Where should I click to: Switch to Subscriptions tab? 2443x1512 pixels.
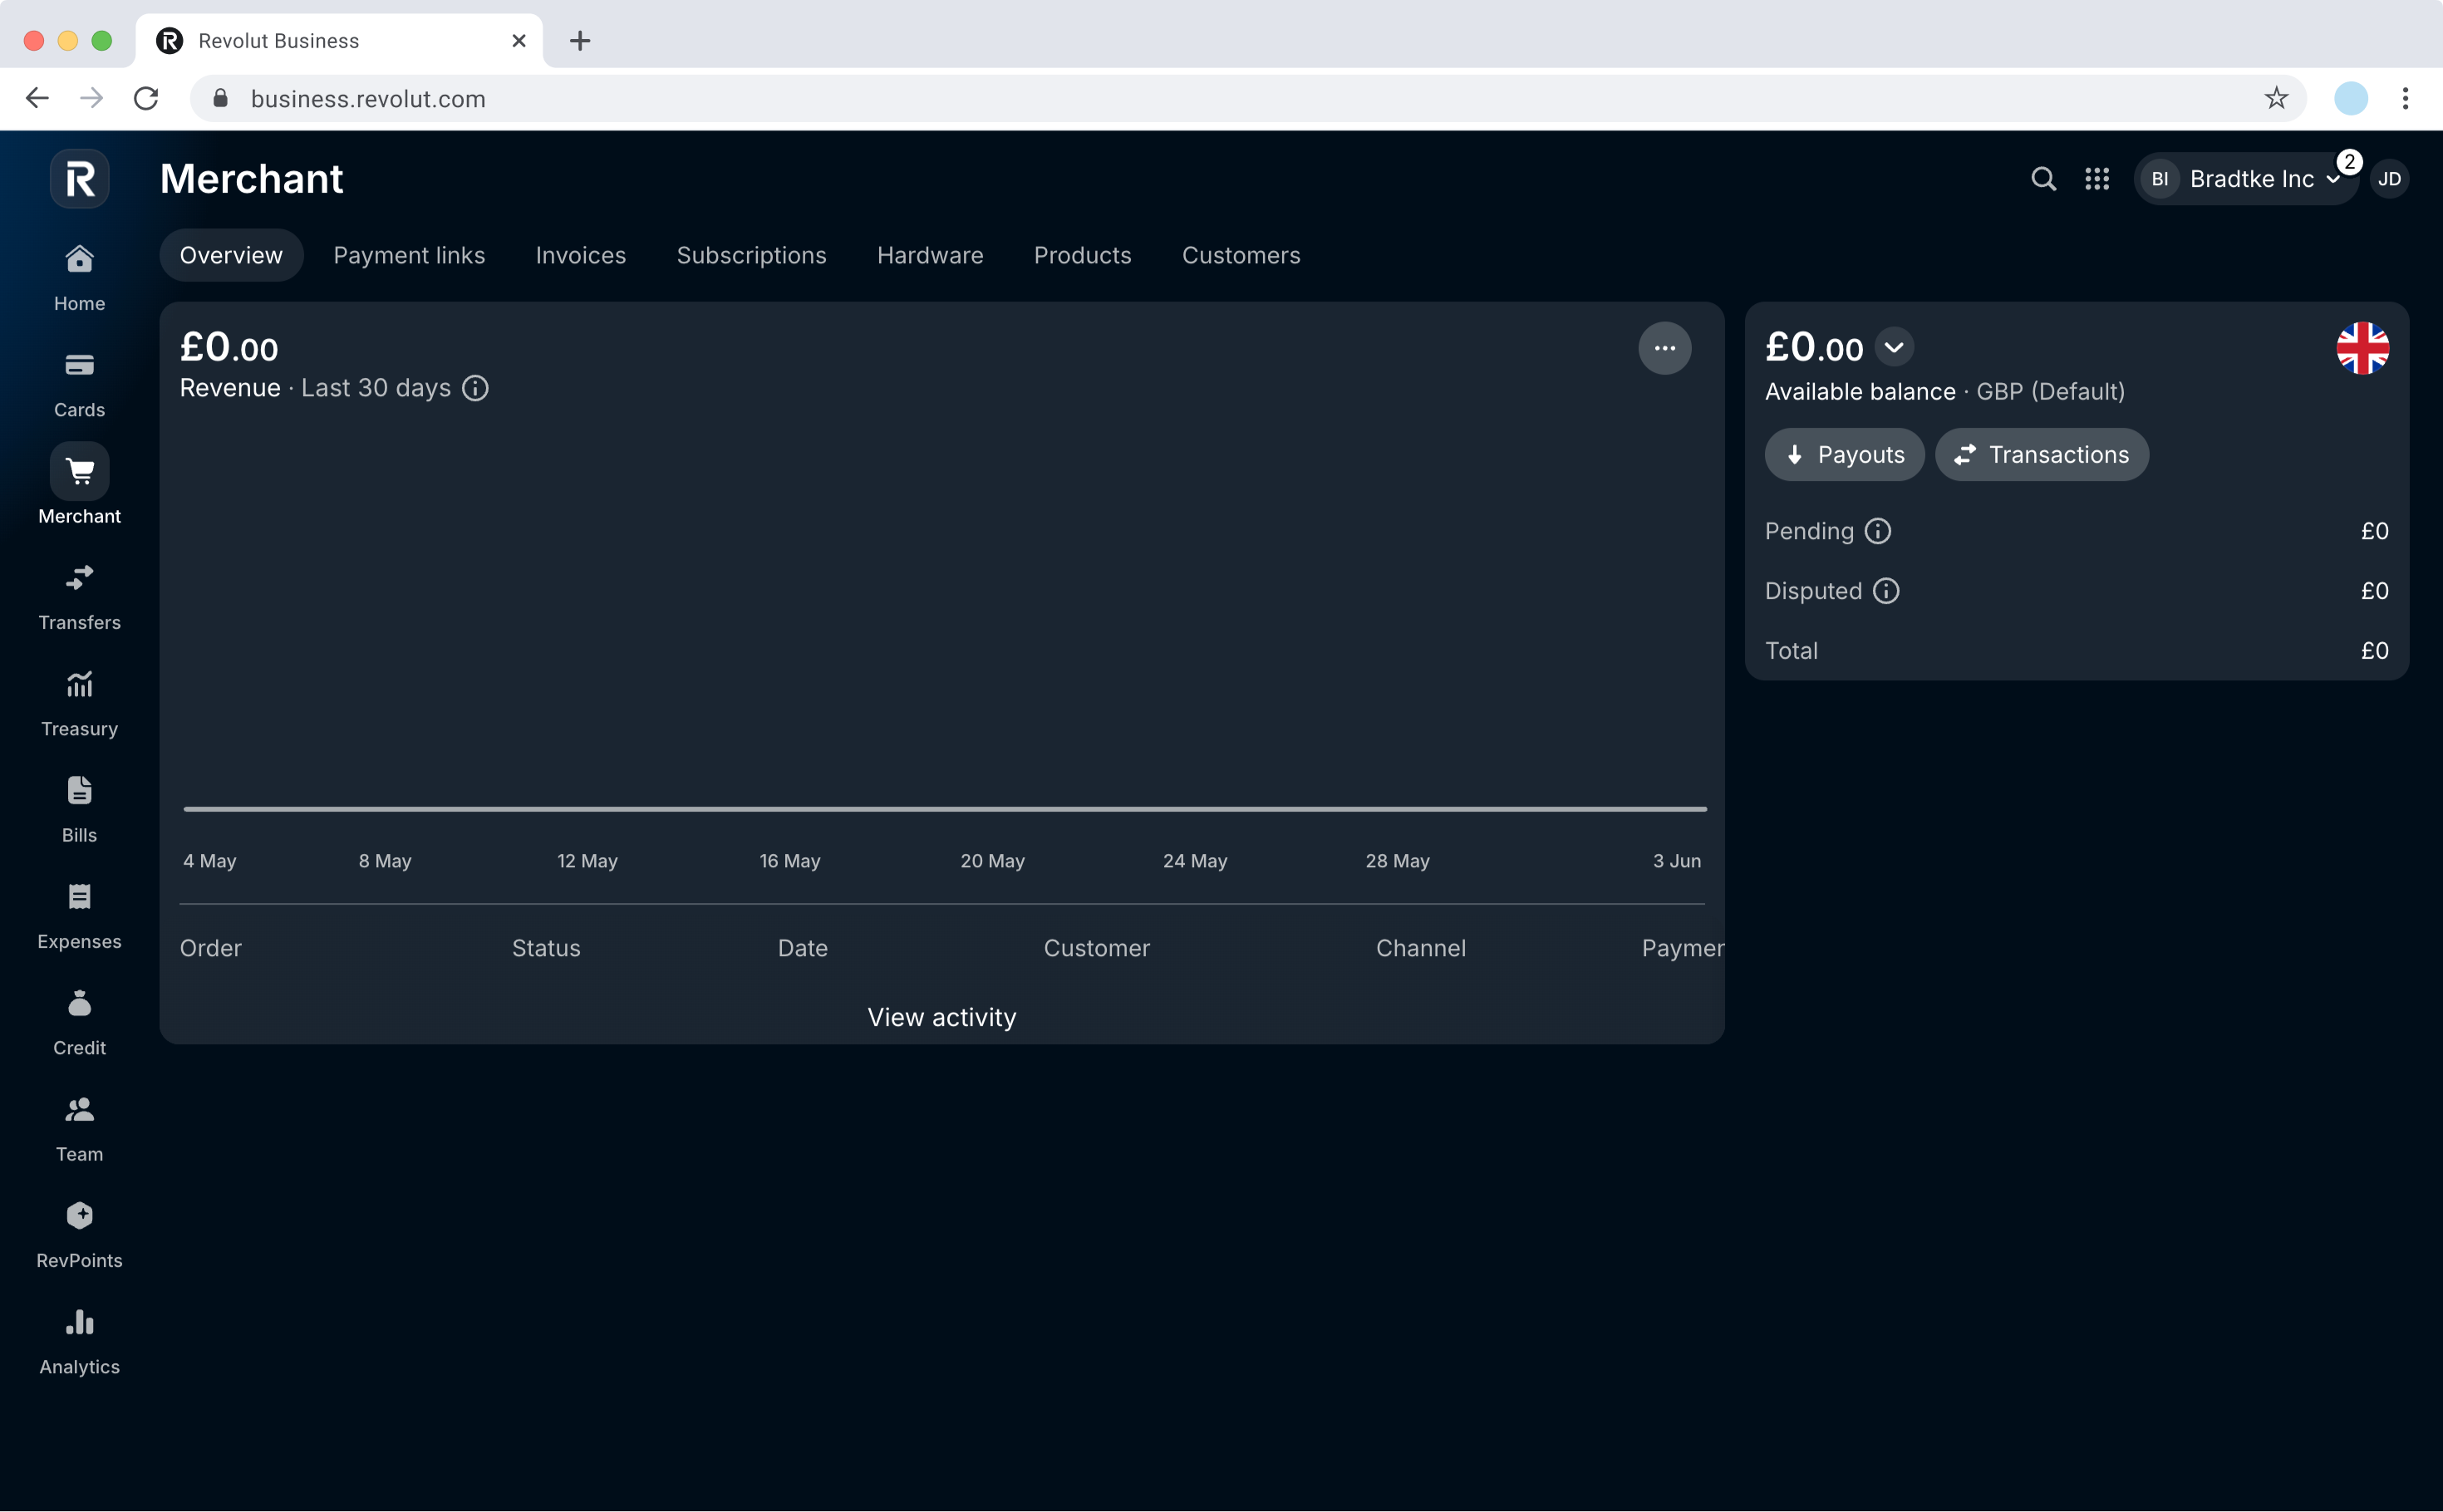[751, 255]
